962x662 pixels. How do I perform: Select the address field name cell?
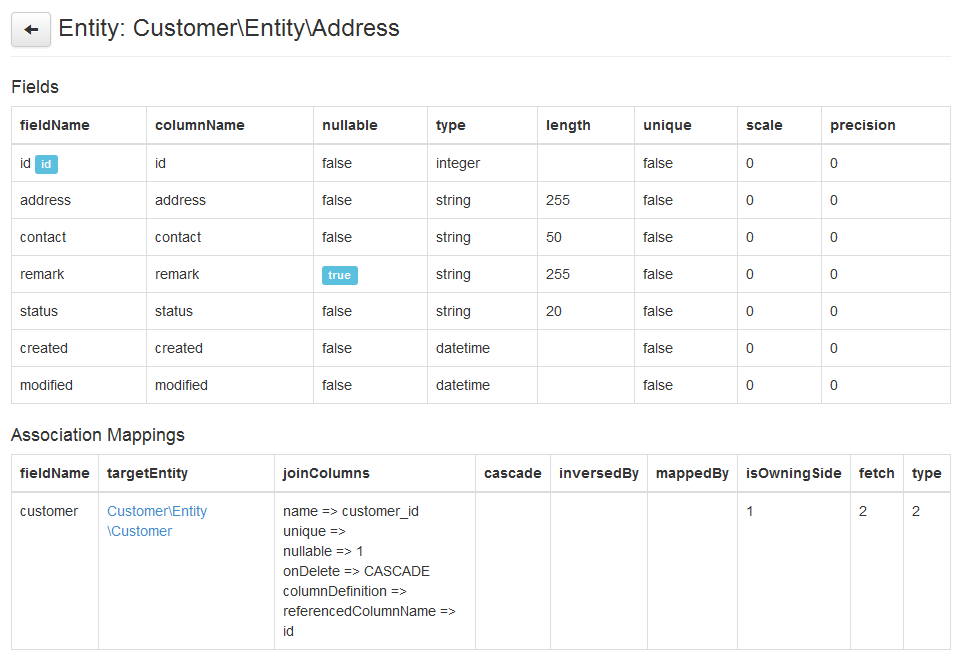46,200
